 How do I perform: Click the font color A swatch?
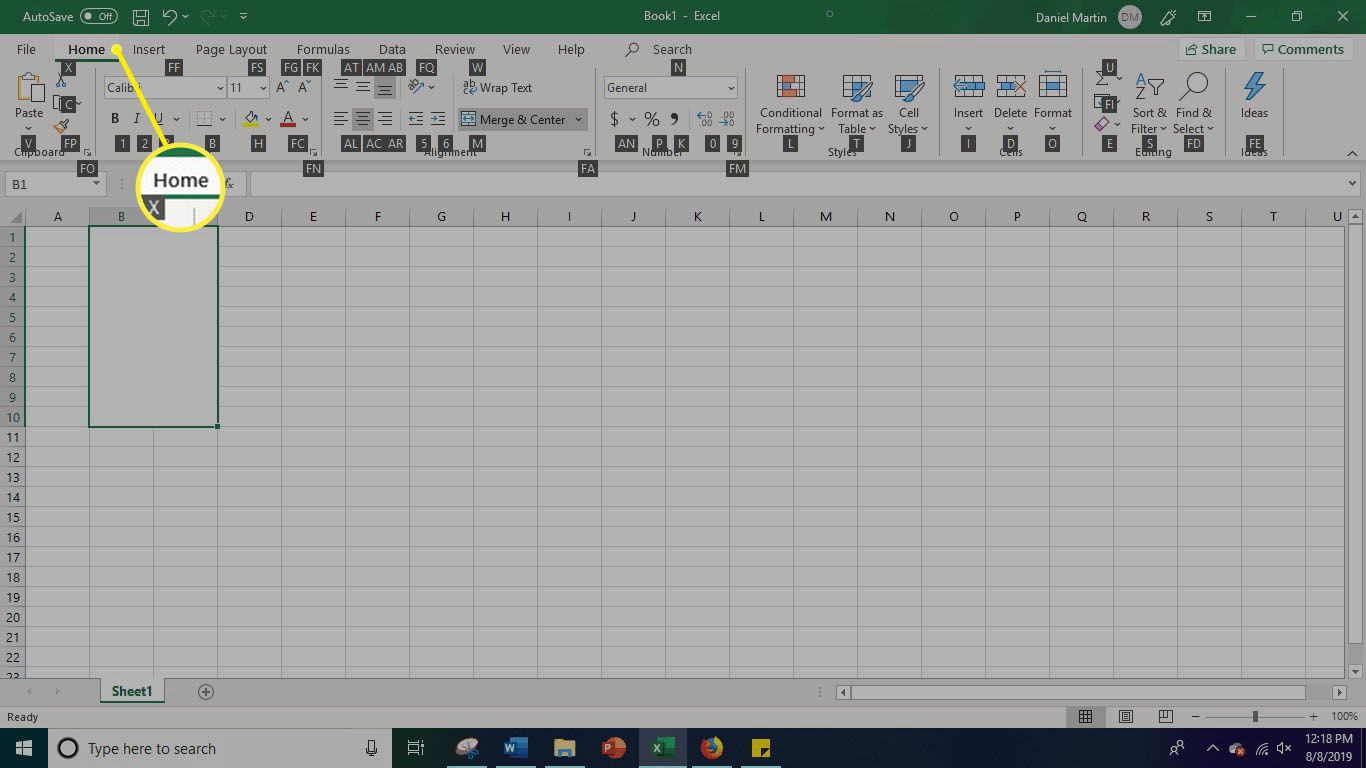pyautogui.click(x=288, y=119)
